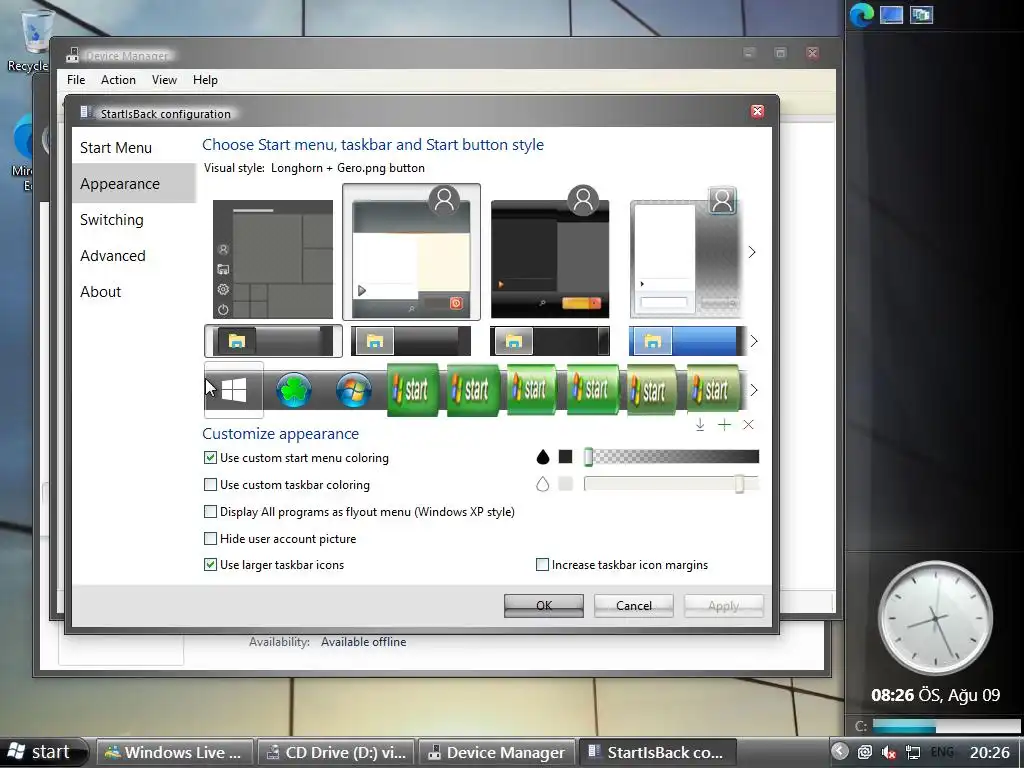This screenshot has height=768, width=1024.
Task: Click the muted volume tray icon
Action: [888, 752]
